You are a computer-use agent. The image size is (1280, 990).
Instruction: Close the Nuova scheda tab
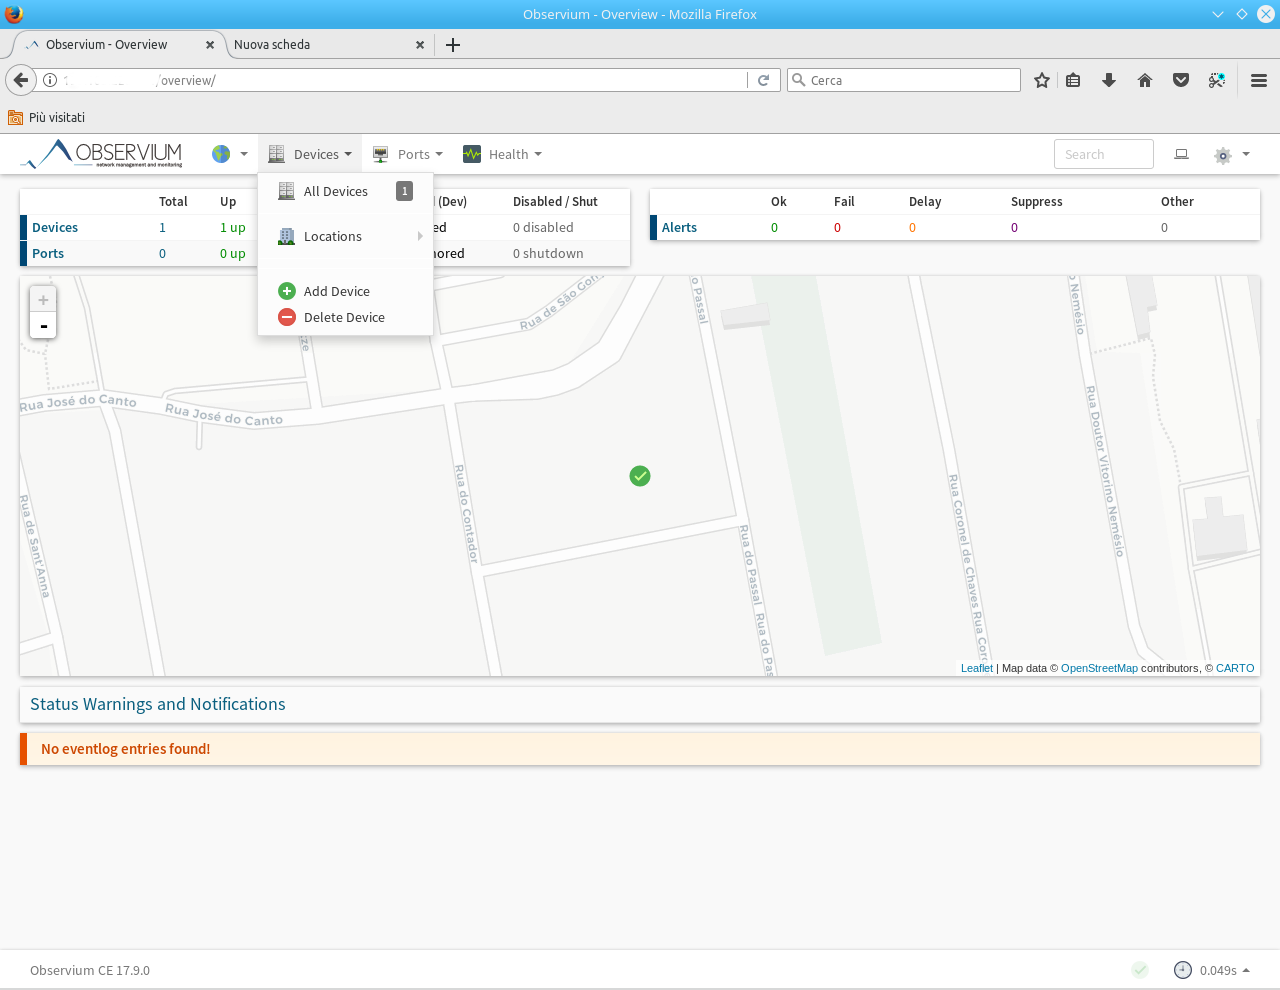coord(420,44)
